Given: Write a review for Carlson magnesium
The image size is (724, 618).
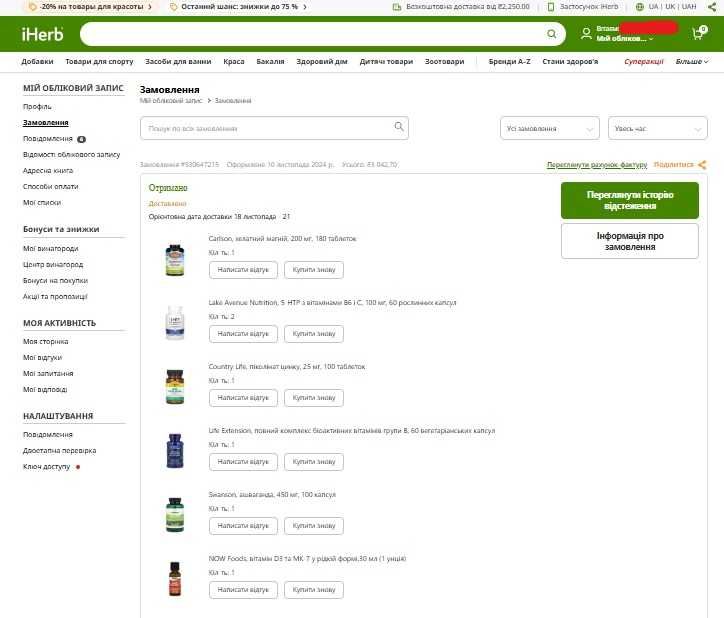Looking at the screenshot, I should click(243, 270).
